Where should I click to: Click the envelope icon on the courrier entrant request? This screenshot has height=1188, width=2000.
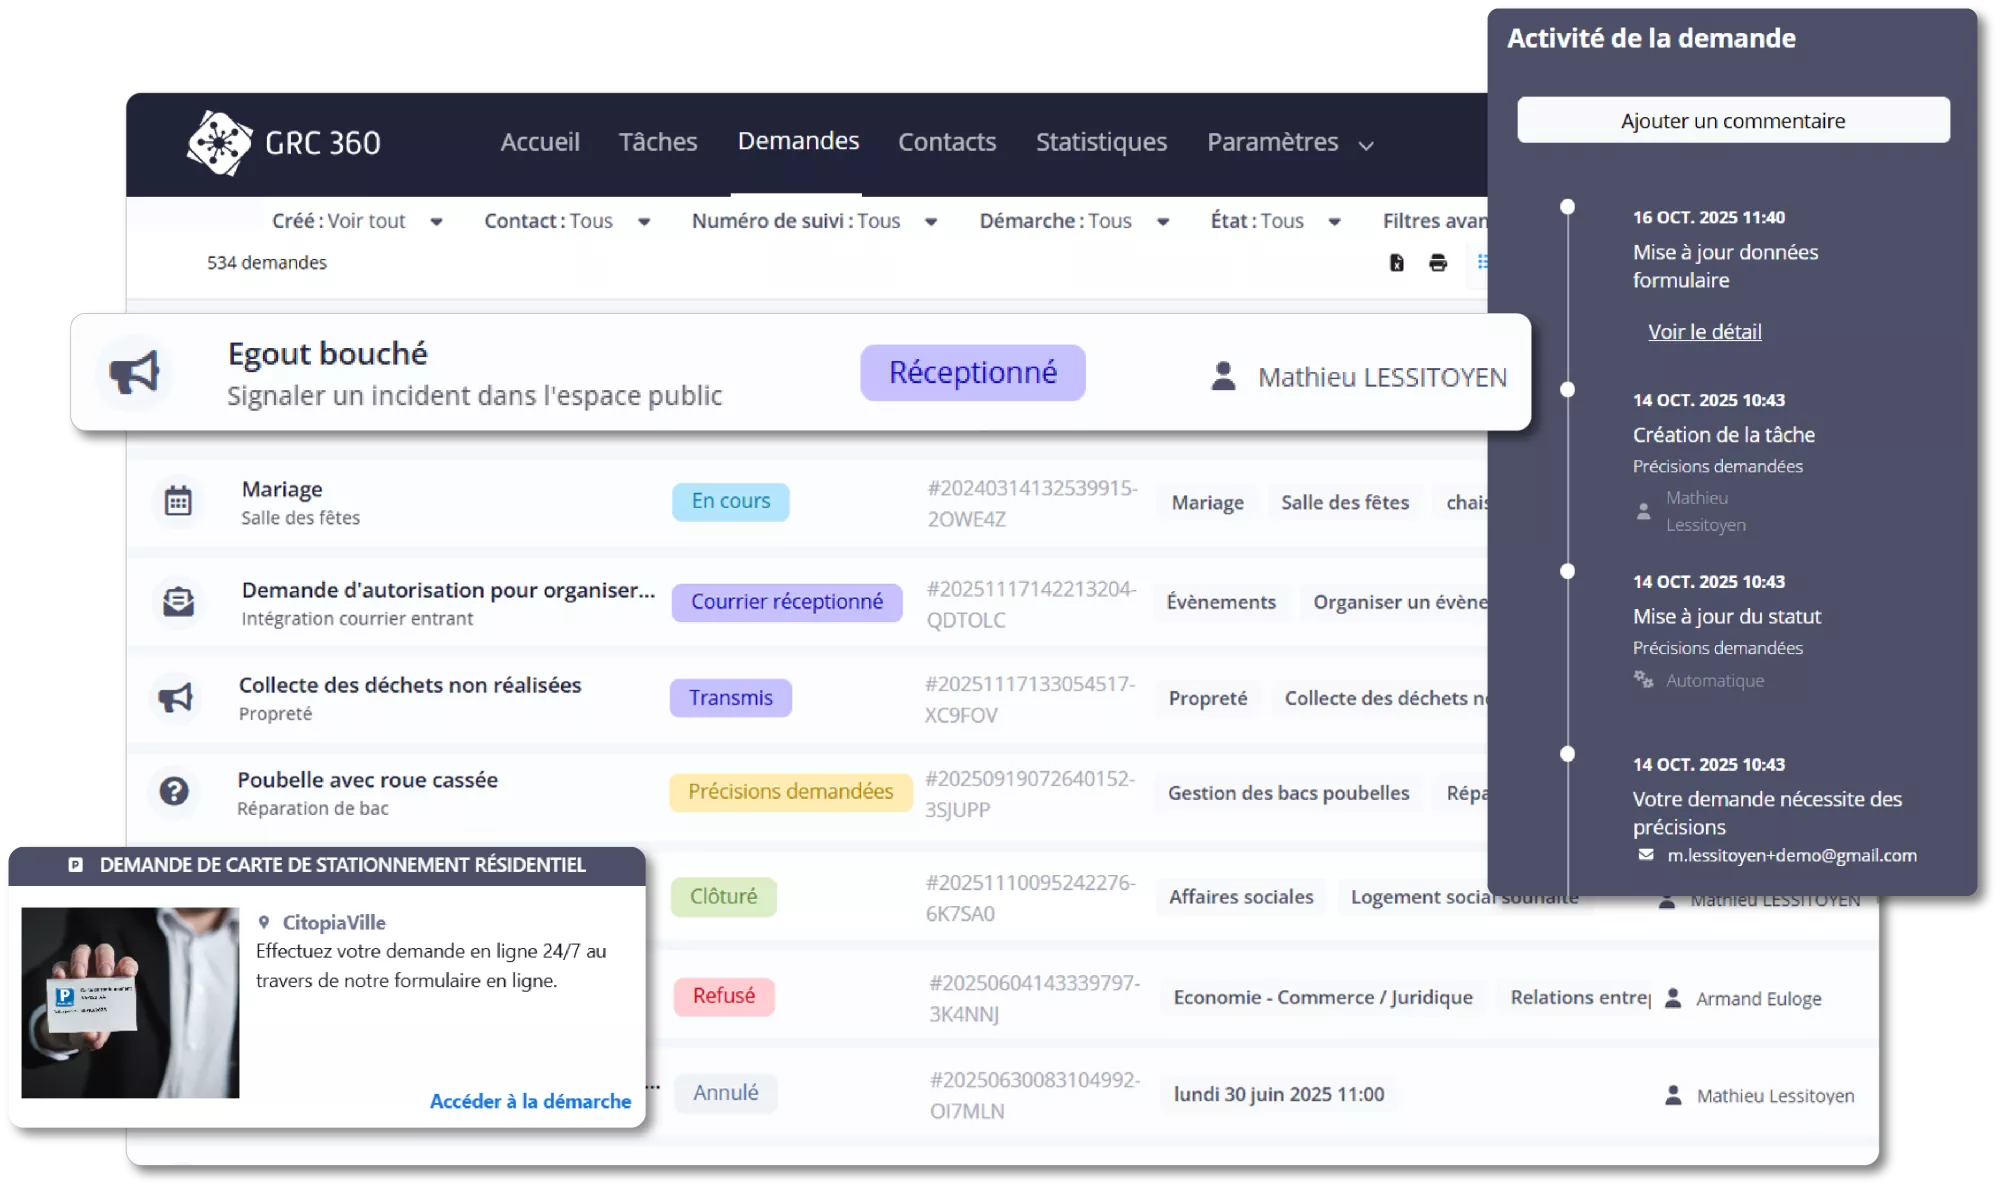pos(177,601)
